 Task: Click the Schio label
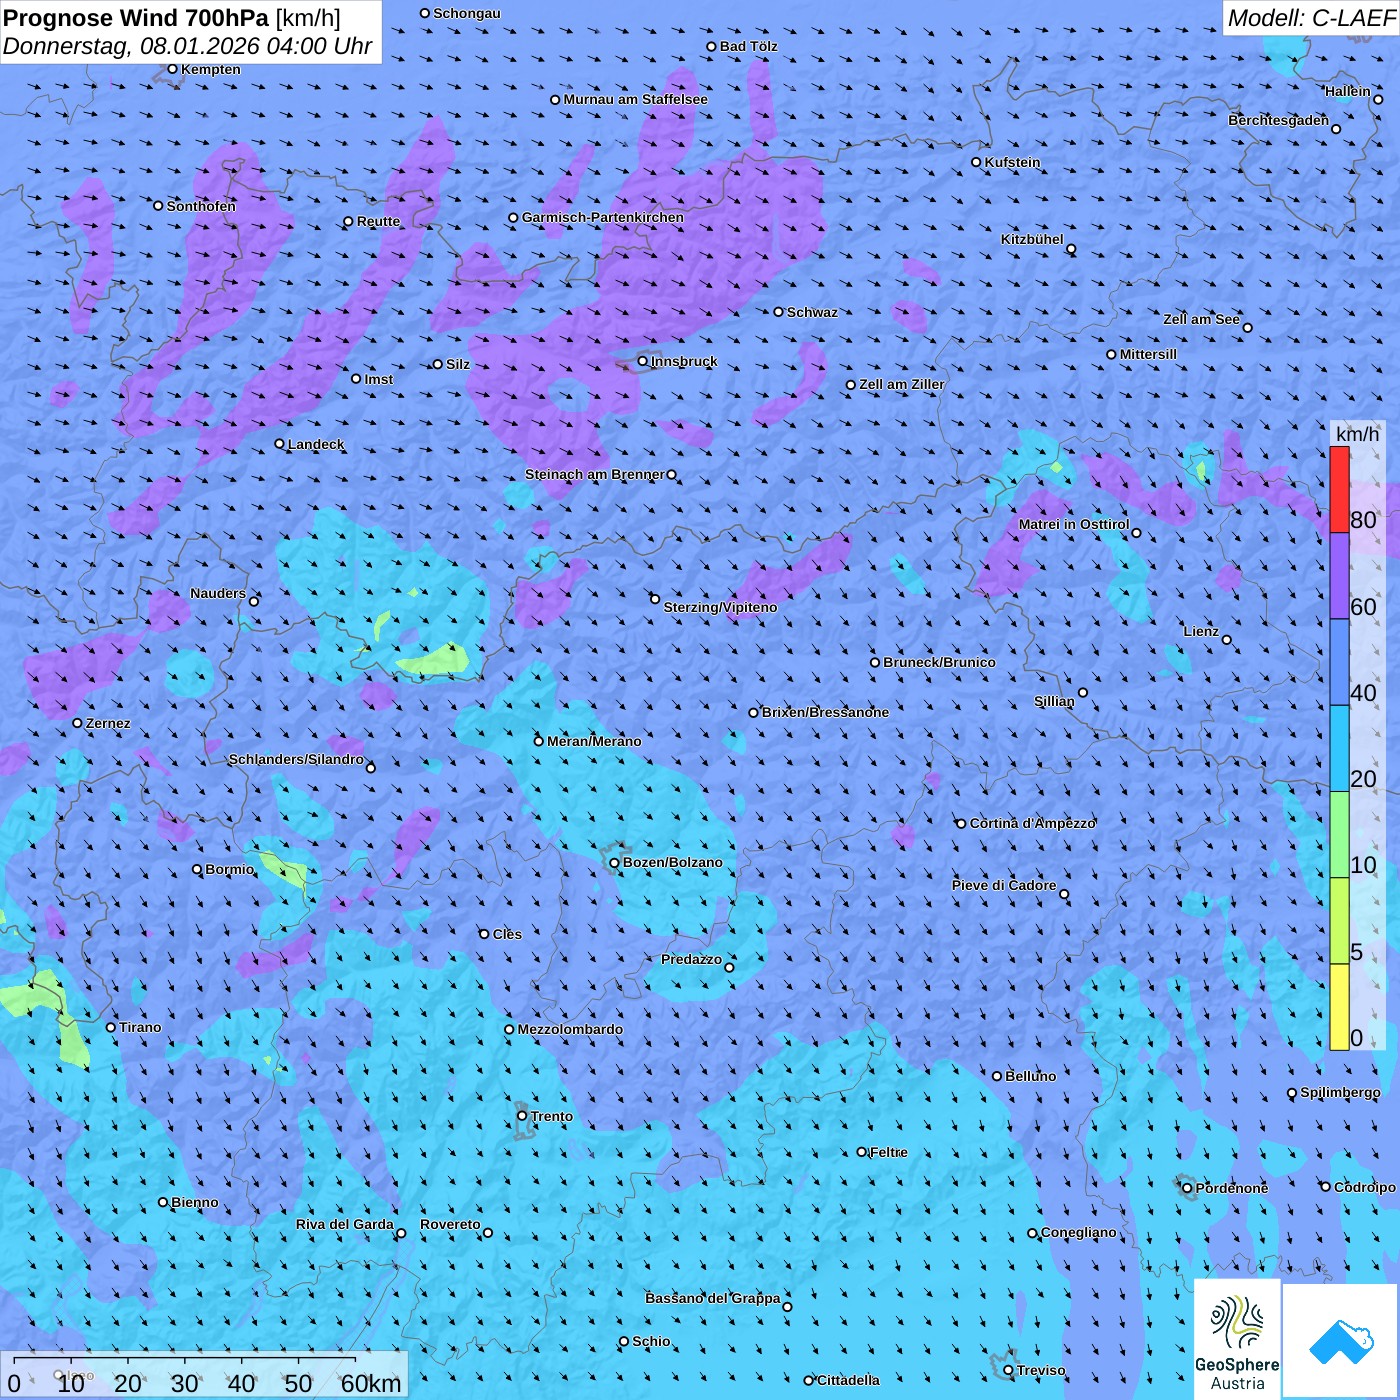click(x=652, y=1341)
